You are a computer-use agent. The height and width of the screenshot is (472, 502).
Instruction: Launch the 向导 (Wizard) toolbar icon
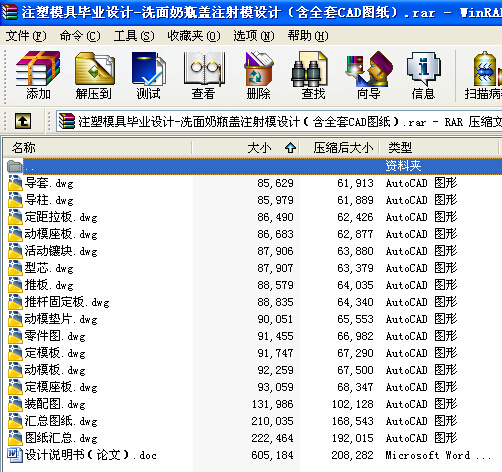tap(369, 68)
